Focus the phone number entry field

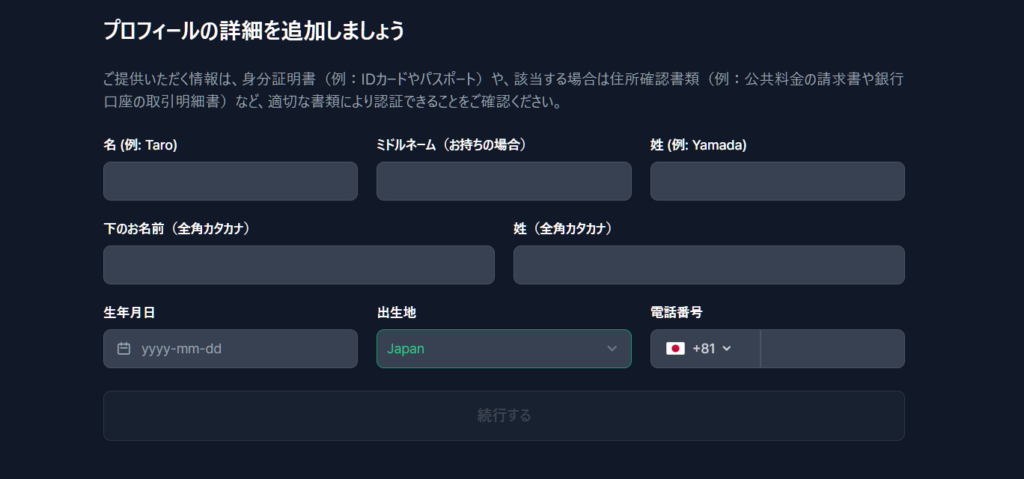point(832,349)
